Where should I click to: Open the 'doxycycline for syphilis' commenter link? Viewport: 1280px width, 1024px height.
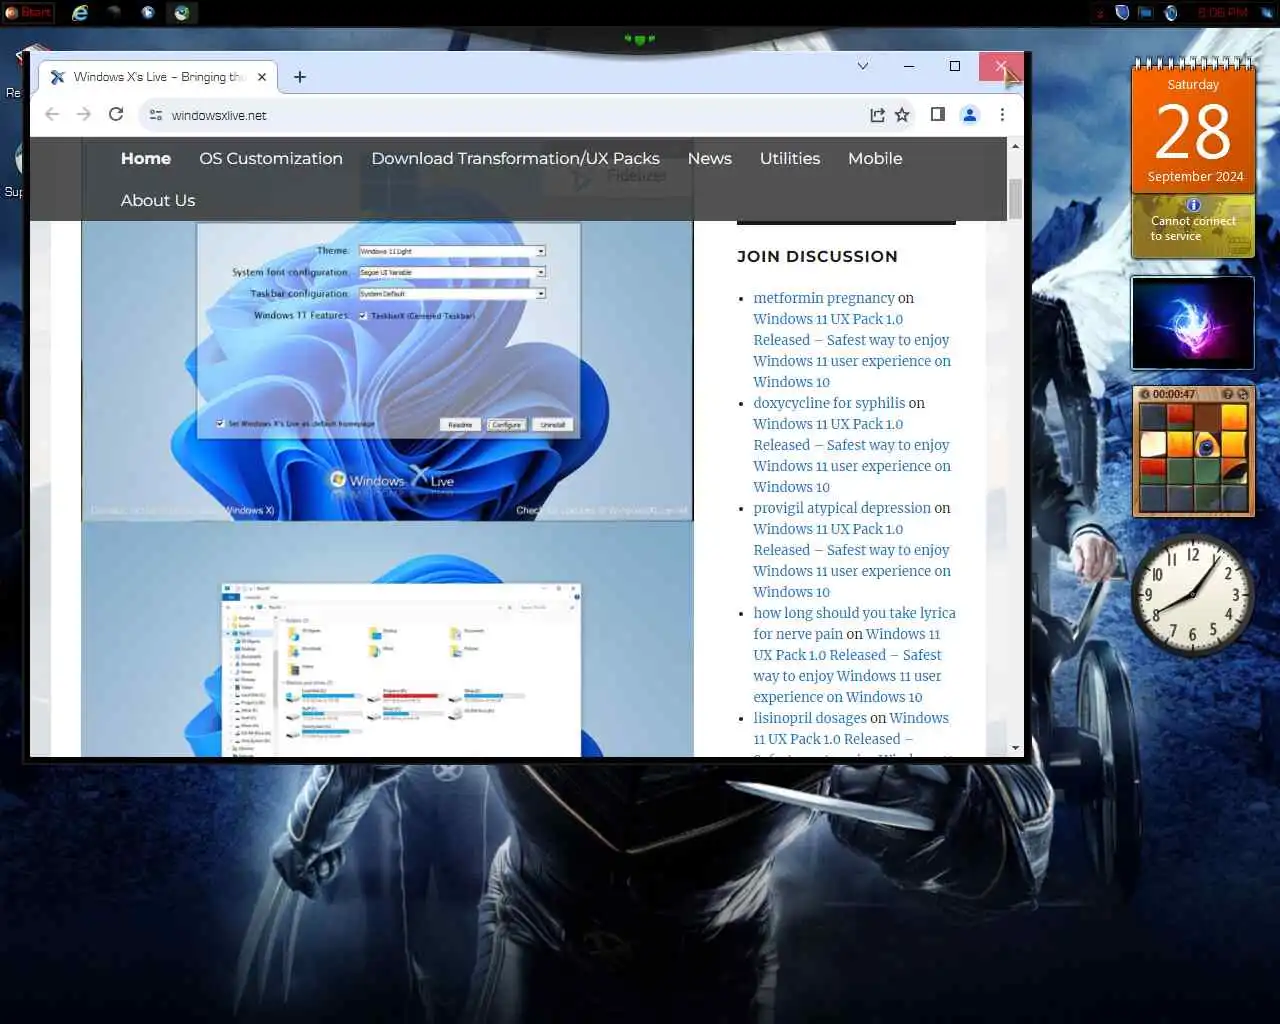(829, 403)
